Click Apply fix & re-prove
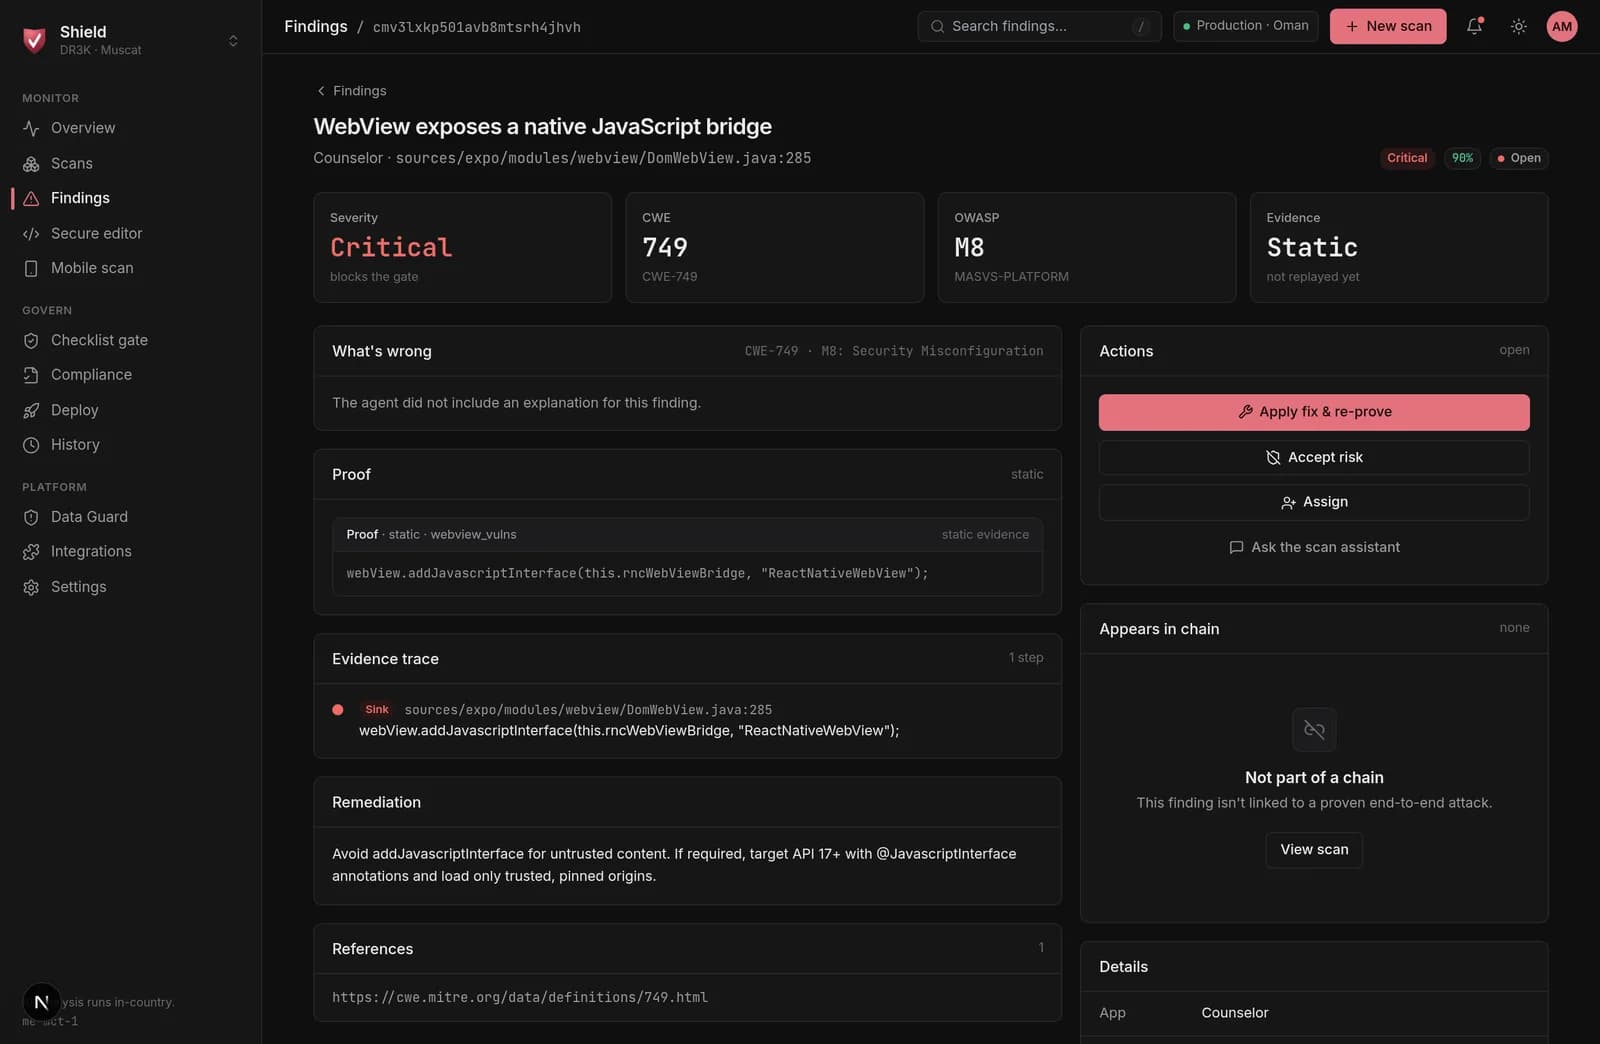 click(x=1314, y=412)
